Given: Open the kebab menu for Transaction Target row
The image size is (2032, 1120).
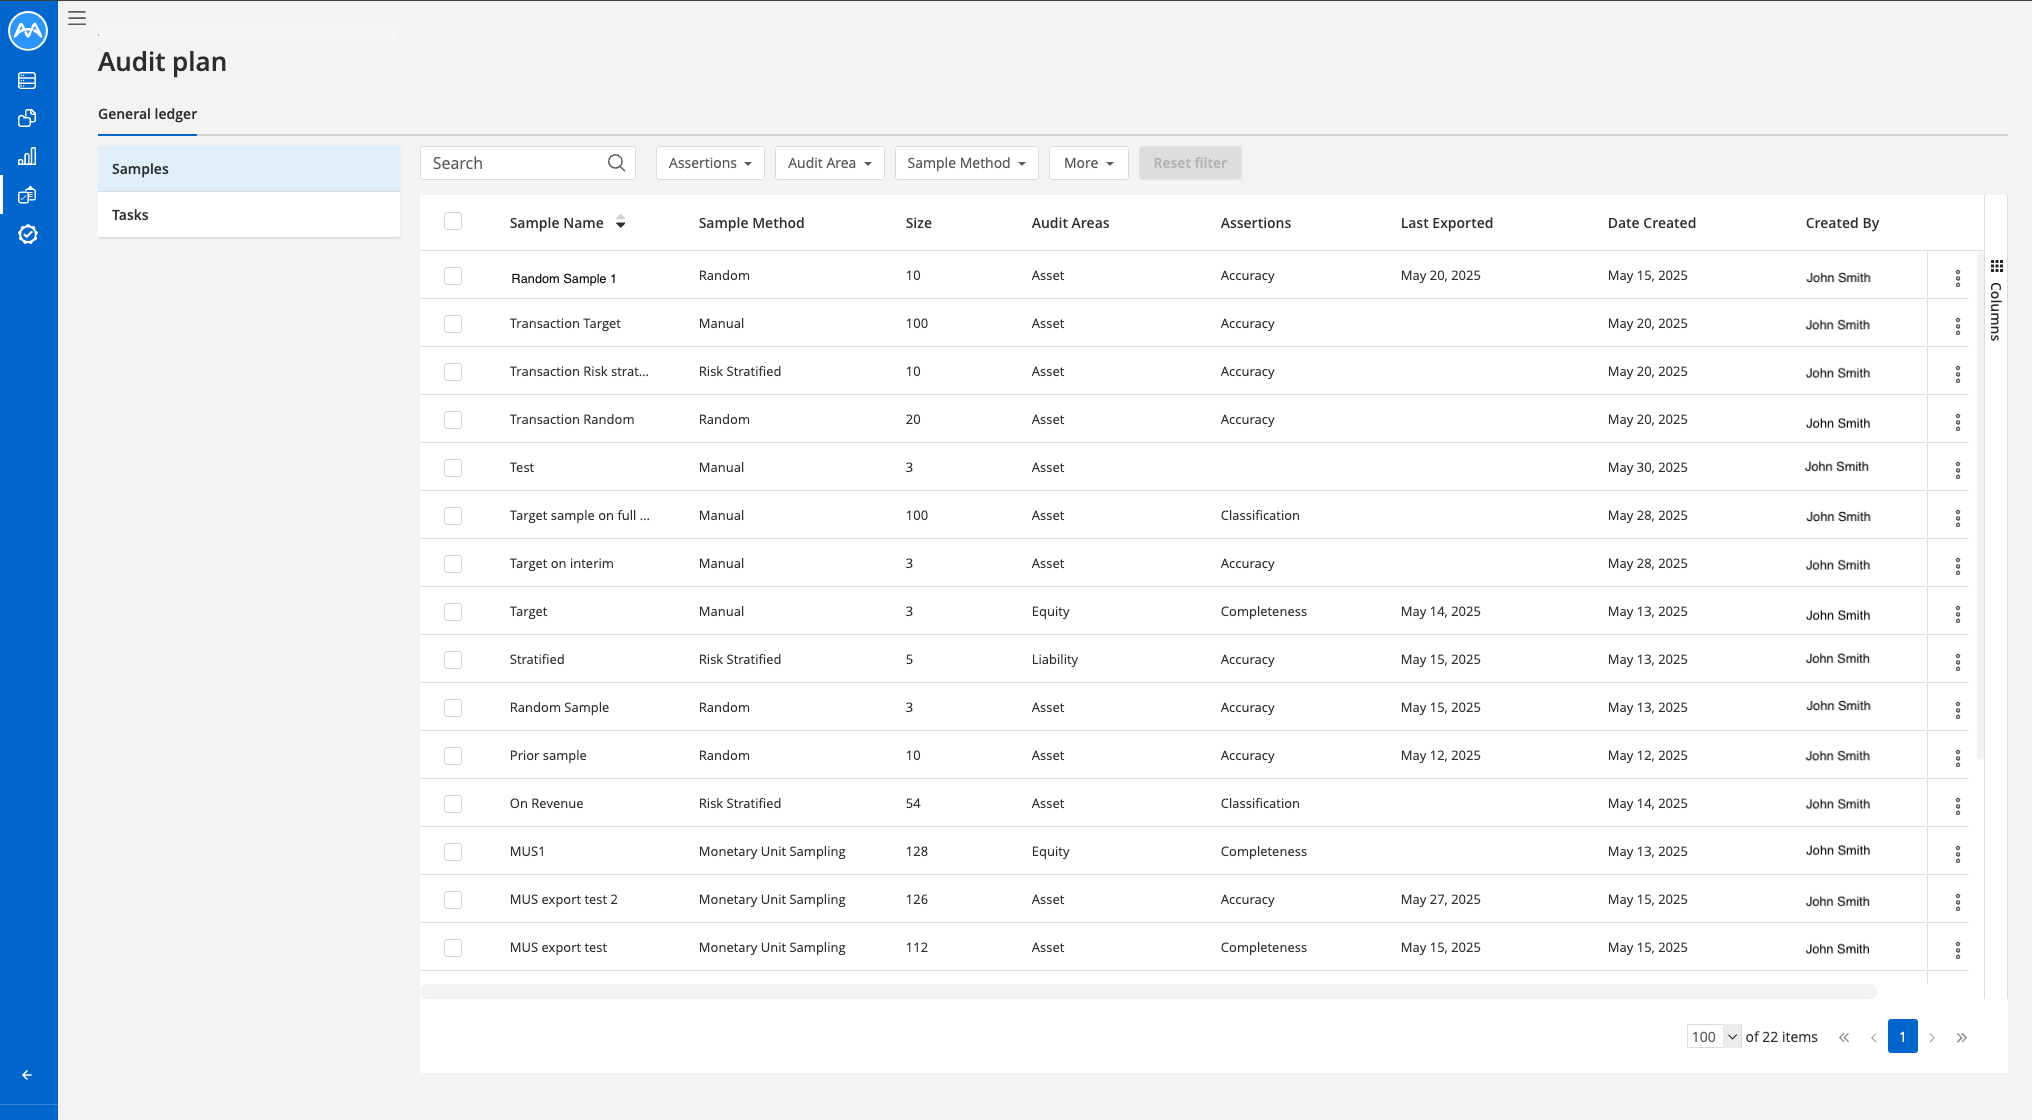Looking at the screenshot, I should (x=1958, y=325).
